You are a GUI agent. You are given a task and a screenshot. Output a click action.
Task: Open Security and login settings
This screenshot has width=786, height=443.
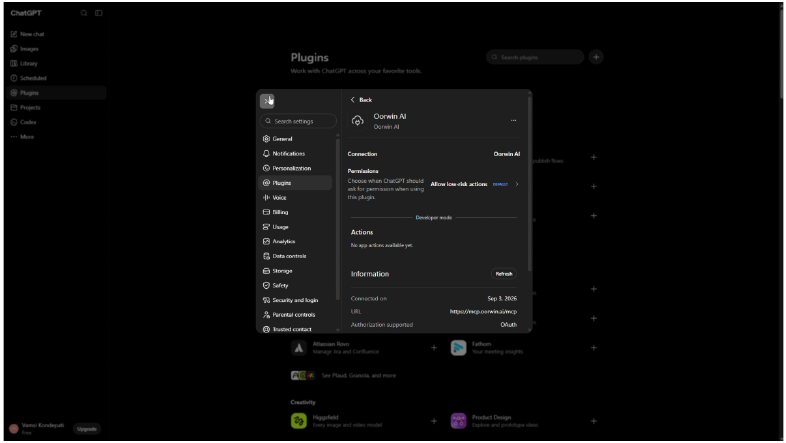[295, 300]
